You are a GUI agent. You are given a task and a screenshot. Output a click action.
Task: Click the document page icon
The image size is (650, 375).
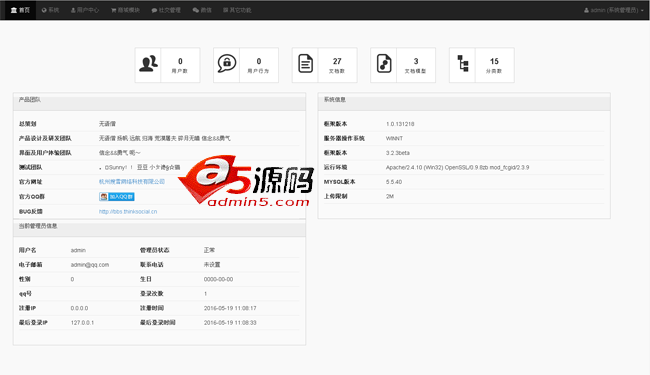coord(306,64)
